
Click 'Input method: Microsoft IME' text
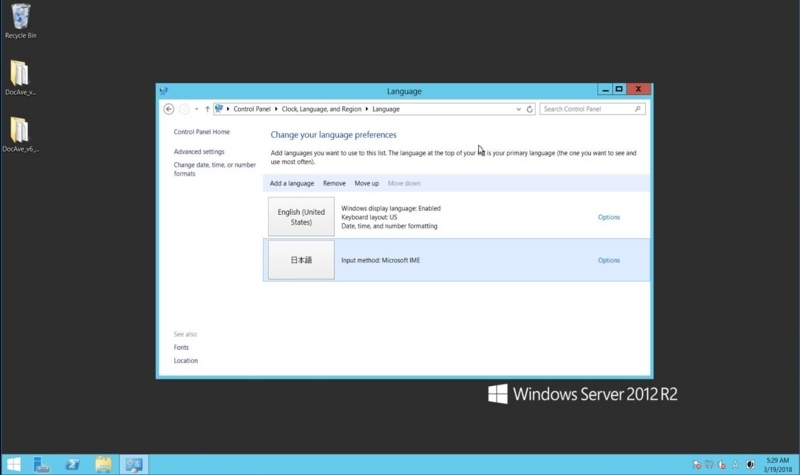[x=381, y=260]
